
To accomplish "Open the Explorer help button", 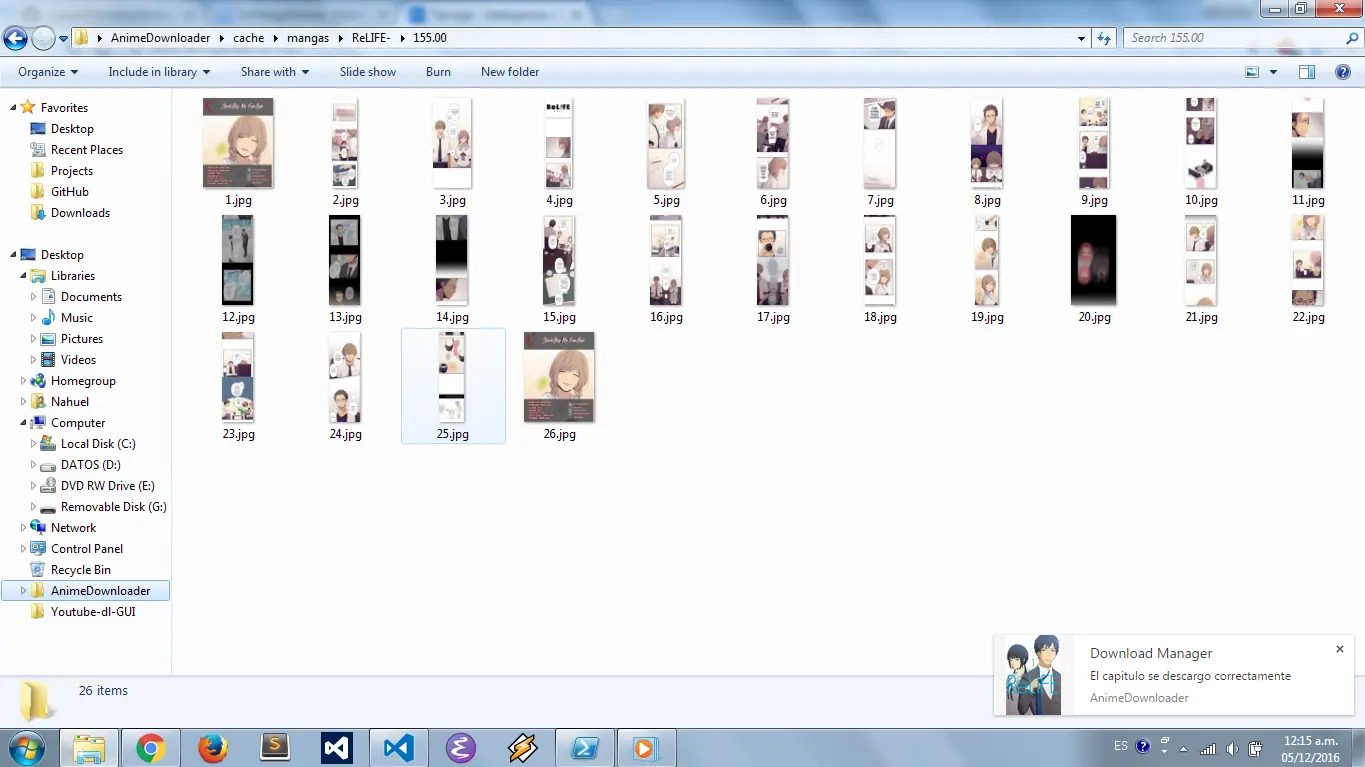I will point(1343,72).
